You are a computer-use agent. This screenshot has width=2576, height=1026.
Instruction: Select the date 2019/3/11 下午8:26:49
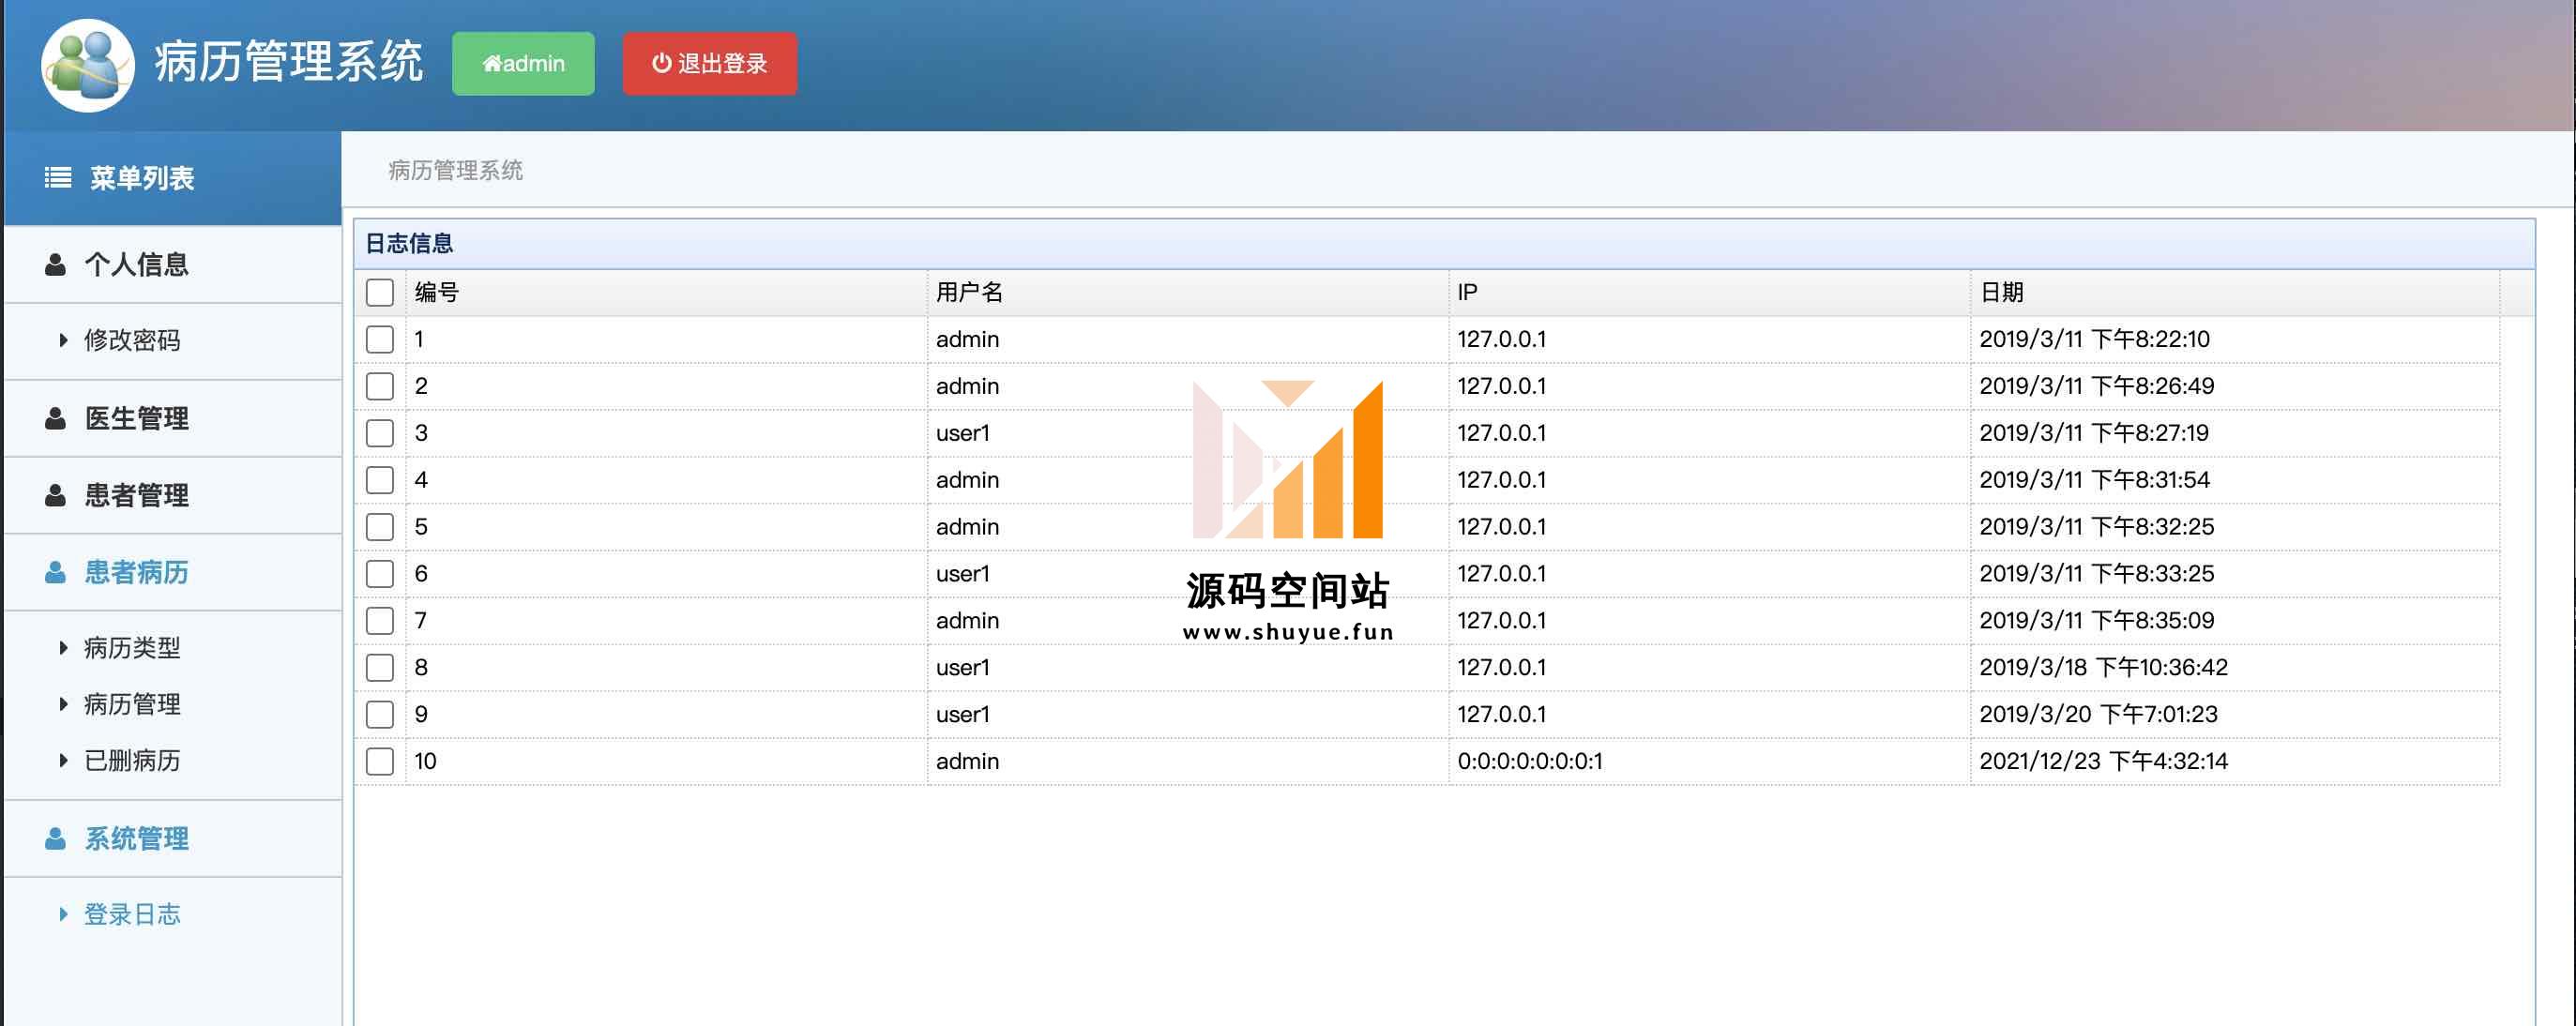point(2097,387)
